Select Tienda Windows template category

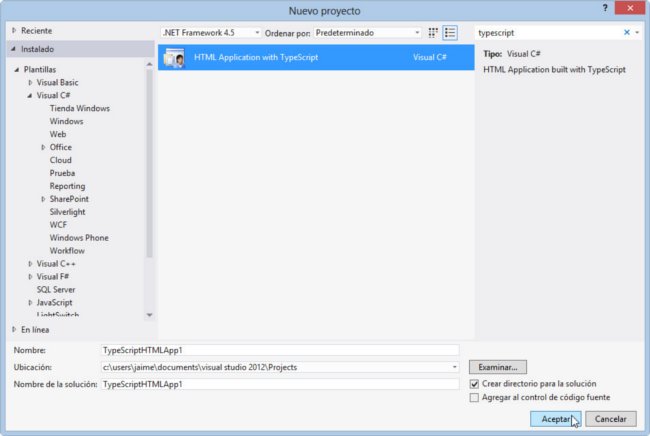point(80,108)
